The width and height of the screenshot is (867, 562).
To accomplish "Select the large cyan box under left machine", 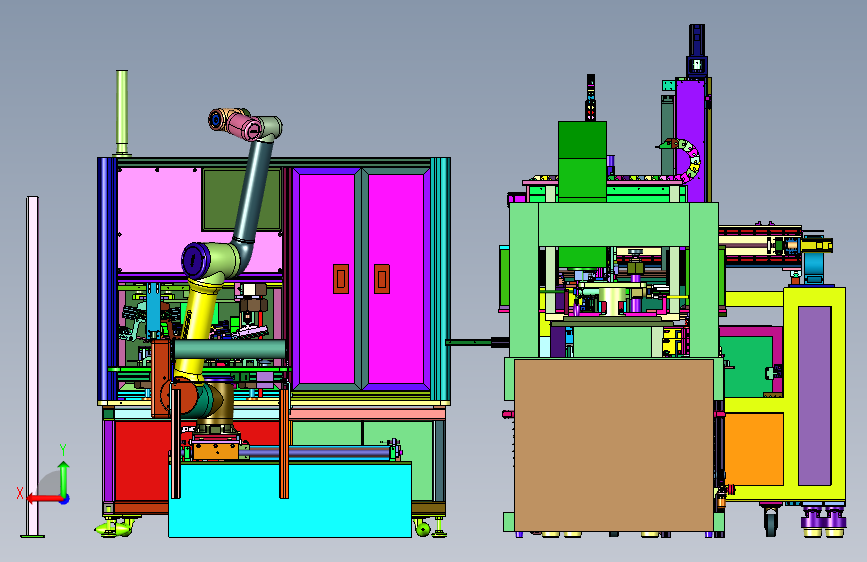I will [x=290, y=499].
